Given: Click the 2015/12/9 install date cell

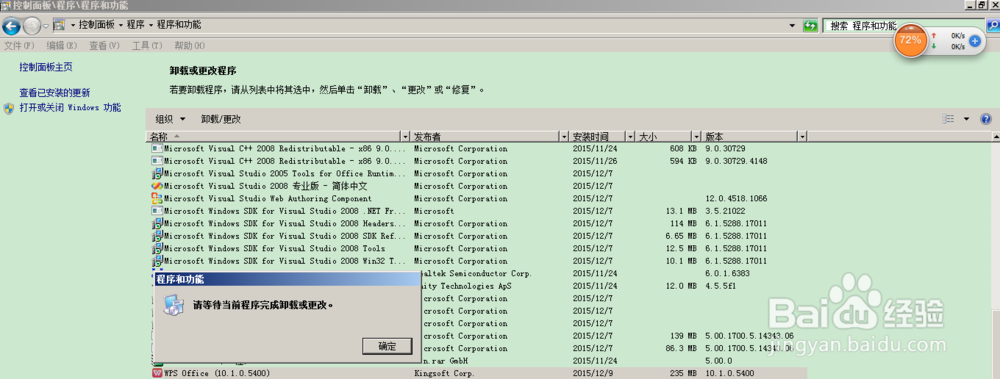Looking at the screenshot, I should (x=592, y=373).
